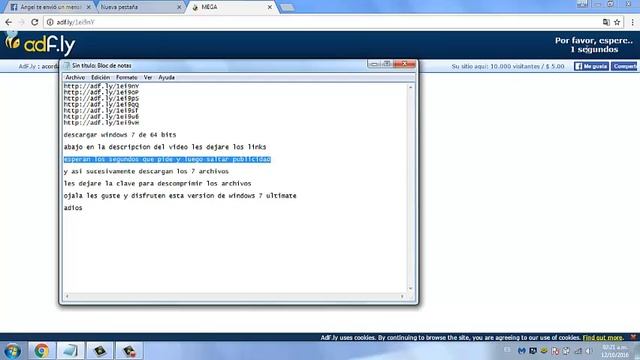Image resolution: width=640 pixels, height=360 pixels.
Task: Click the line starting 'abajo en la descripcion'
Action: tap(165, 147)
